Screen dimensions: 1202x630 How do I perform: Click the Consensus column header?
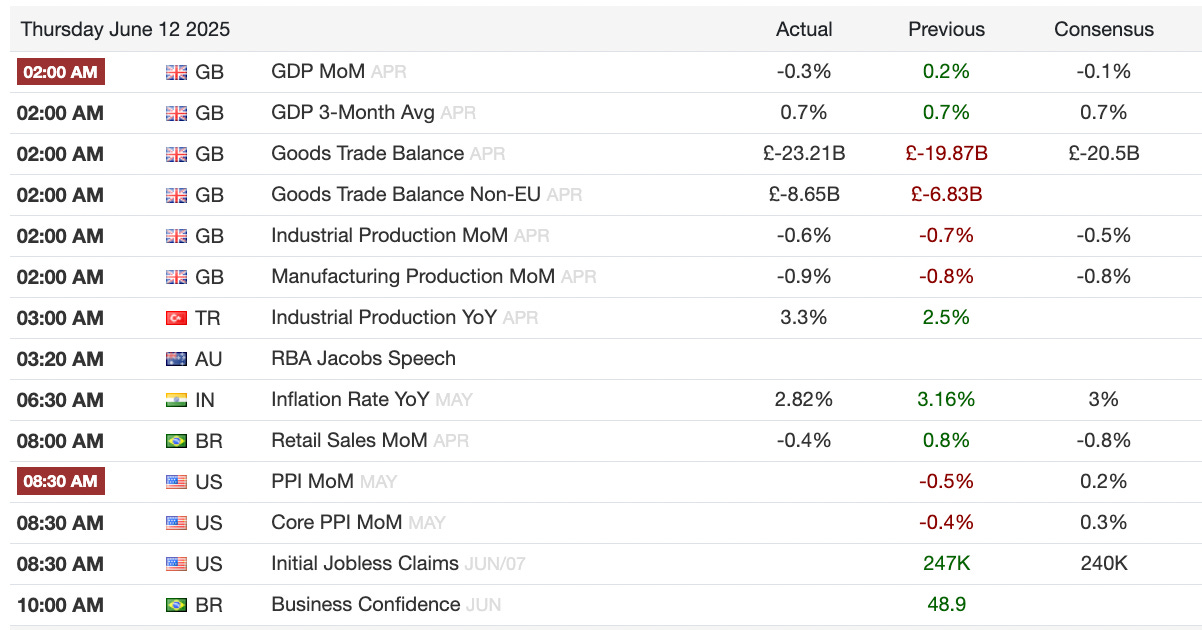tap(1104, 30)
